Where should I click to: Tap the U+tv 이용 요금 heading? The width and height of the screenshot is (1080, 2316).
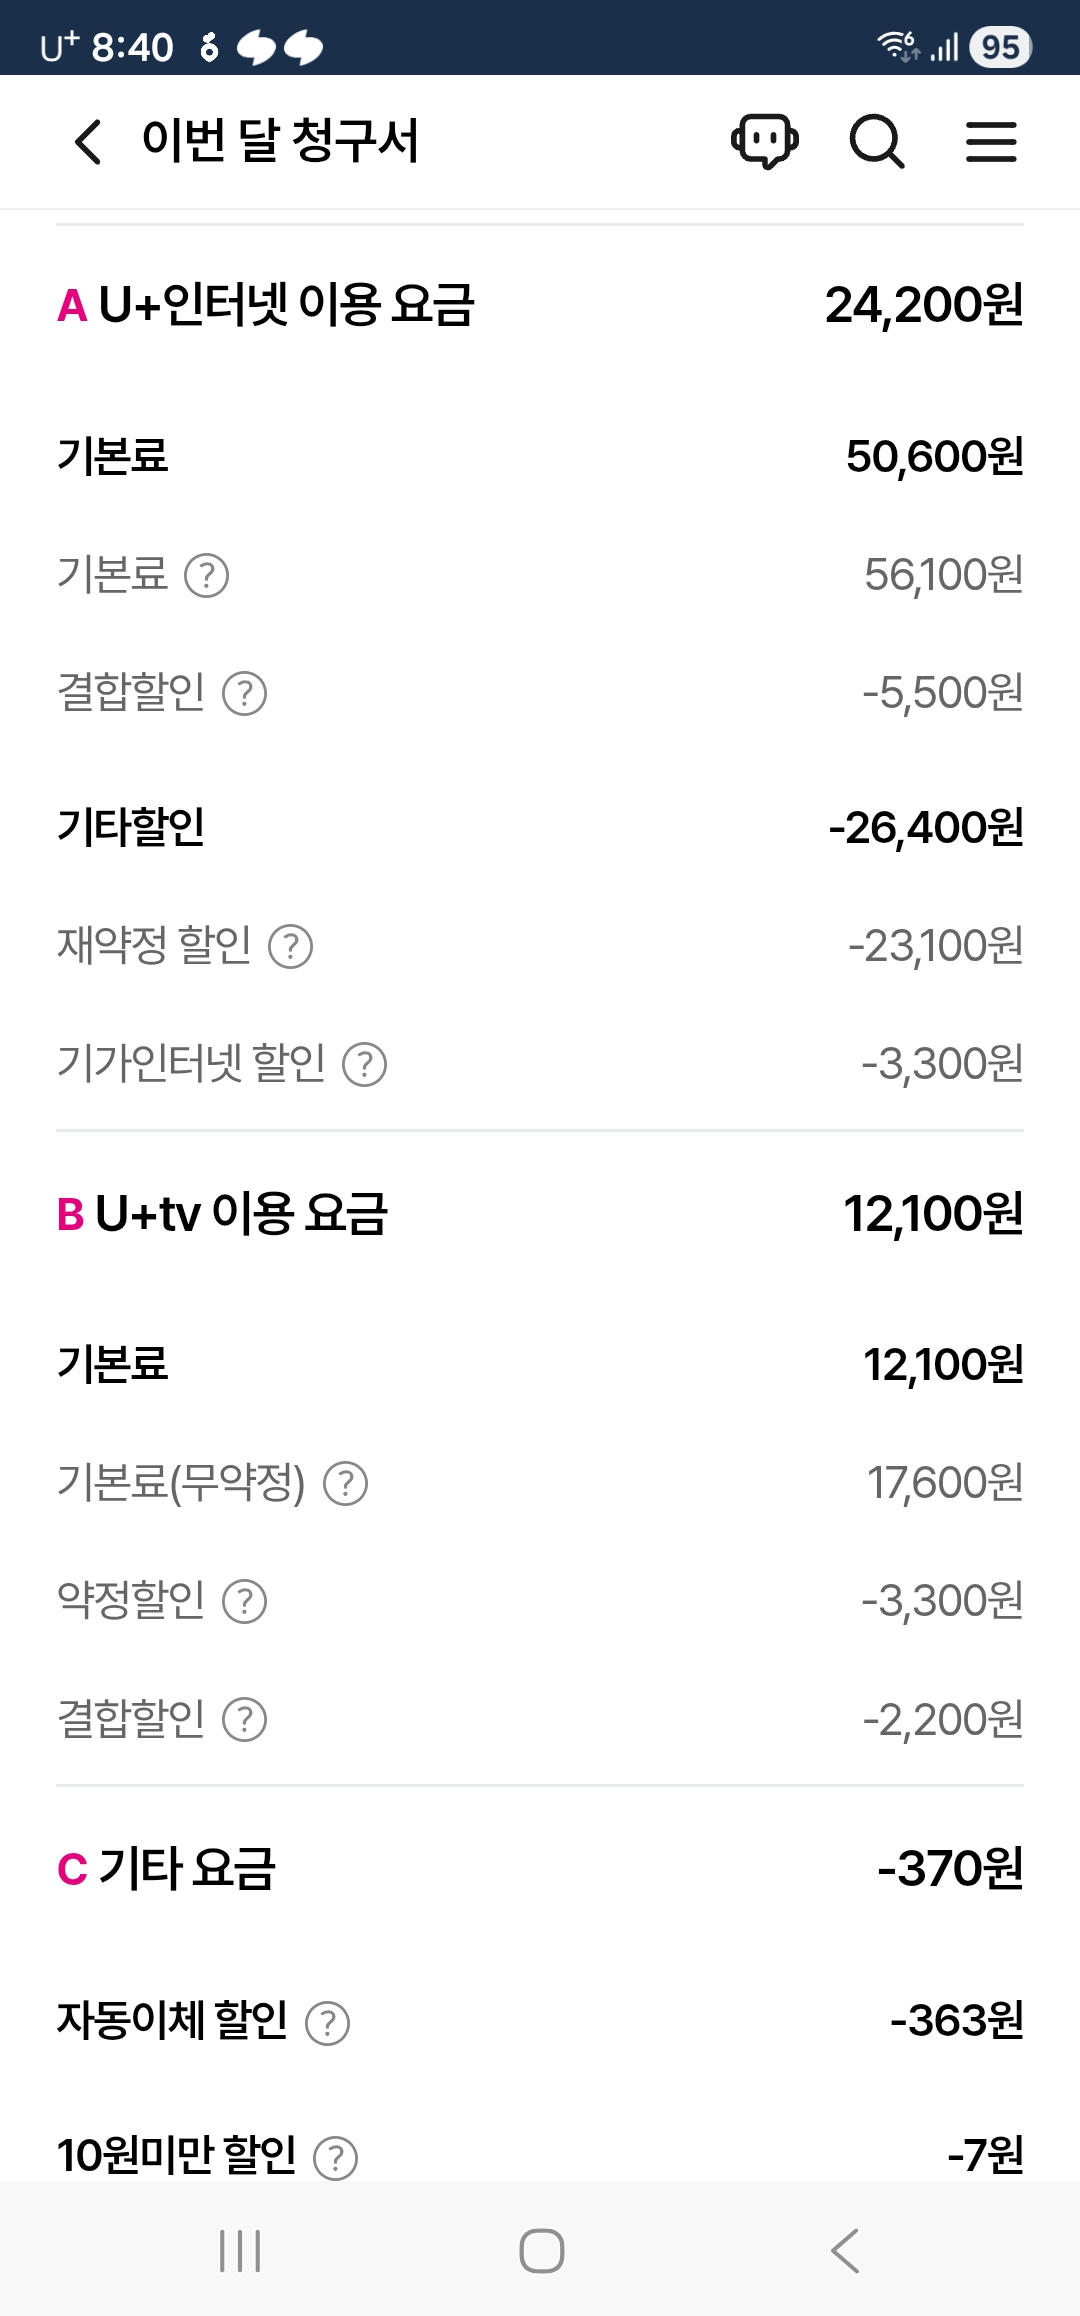(x=222, y=1214)
